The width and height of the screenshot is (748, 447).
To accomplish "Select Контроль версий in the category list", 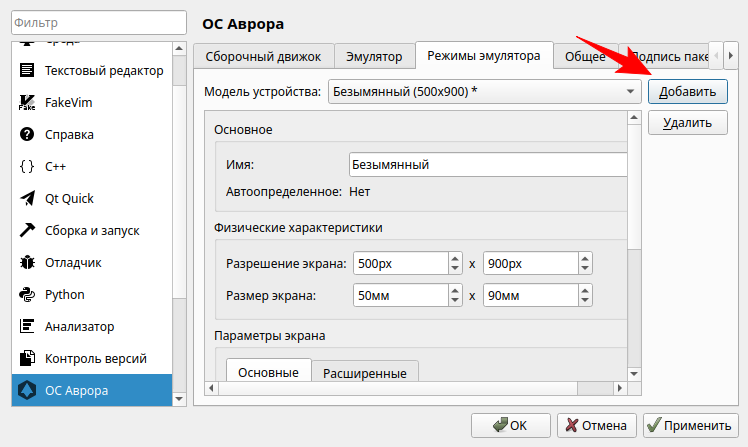I will [x=92, y=358].
